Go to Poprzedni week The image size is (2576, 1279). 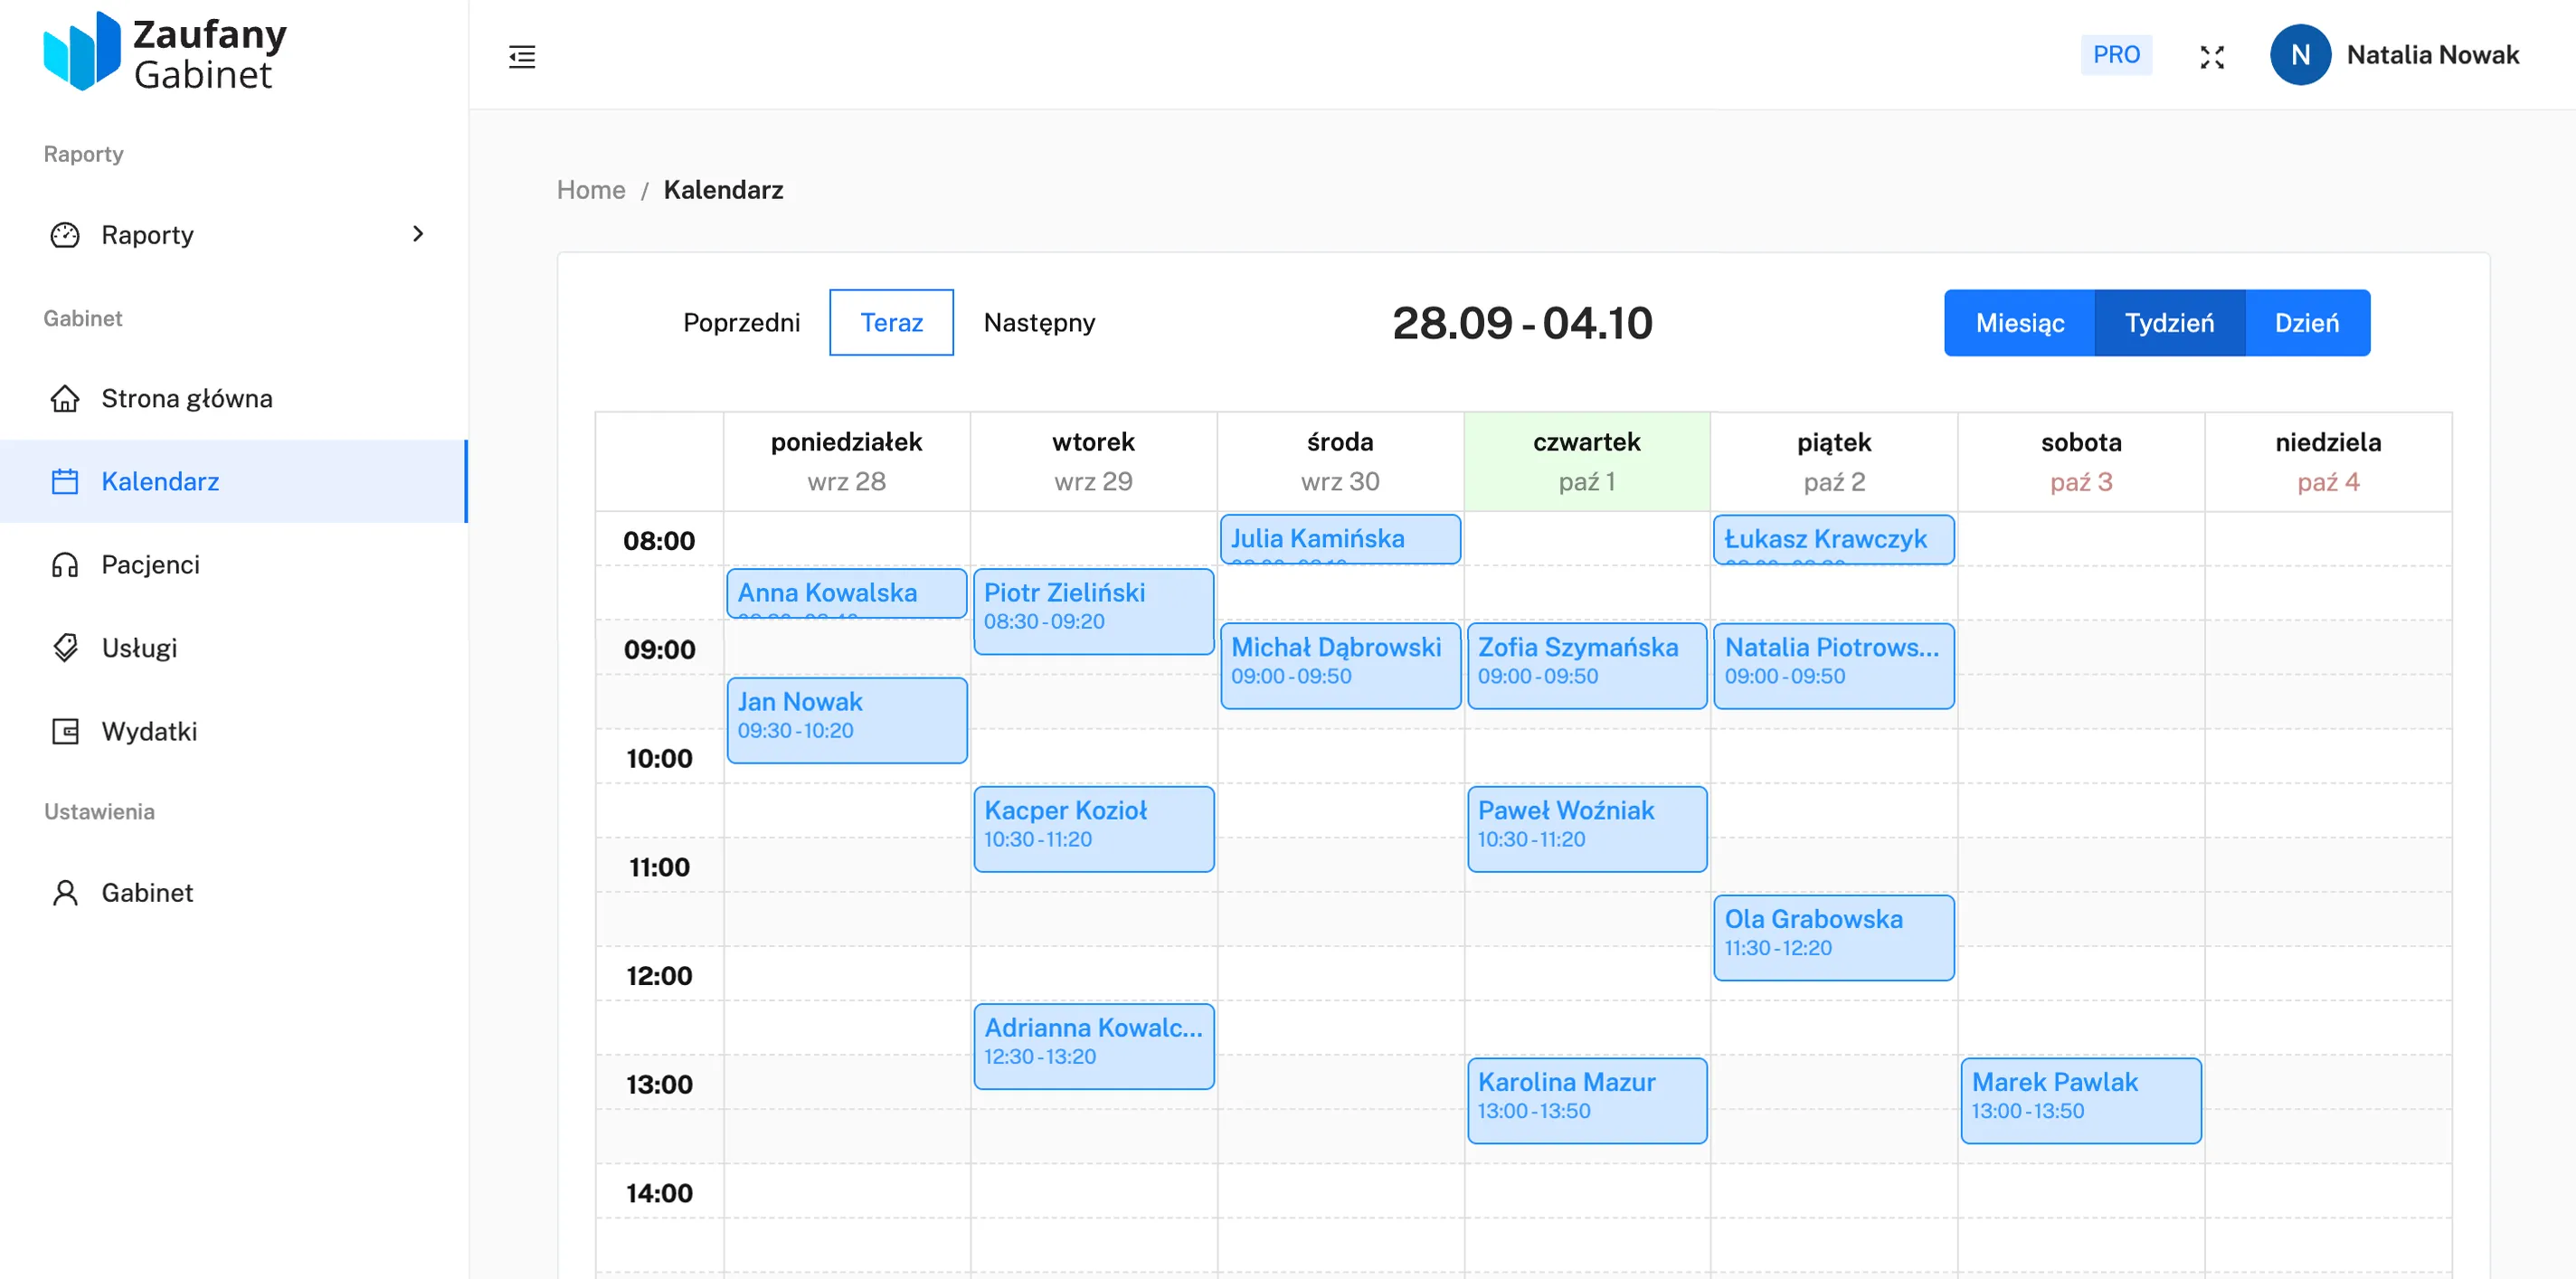741,323
